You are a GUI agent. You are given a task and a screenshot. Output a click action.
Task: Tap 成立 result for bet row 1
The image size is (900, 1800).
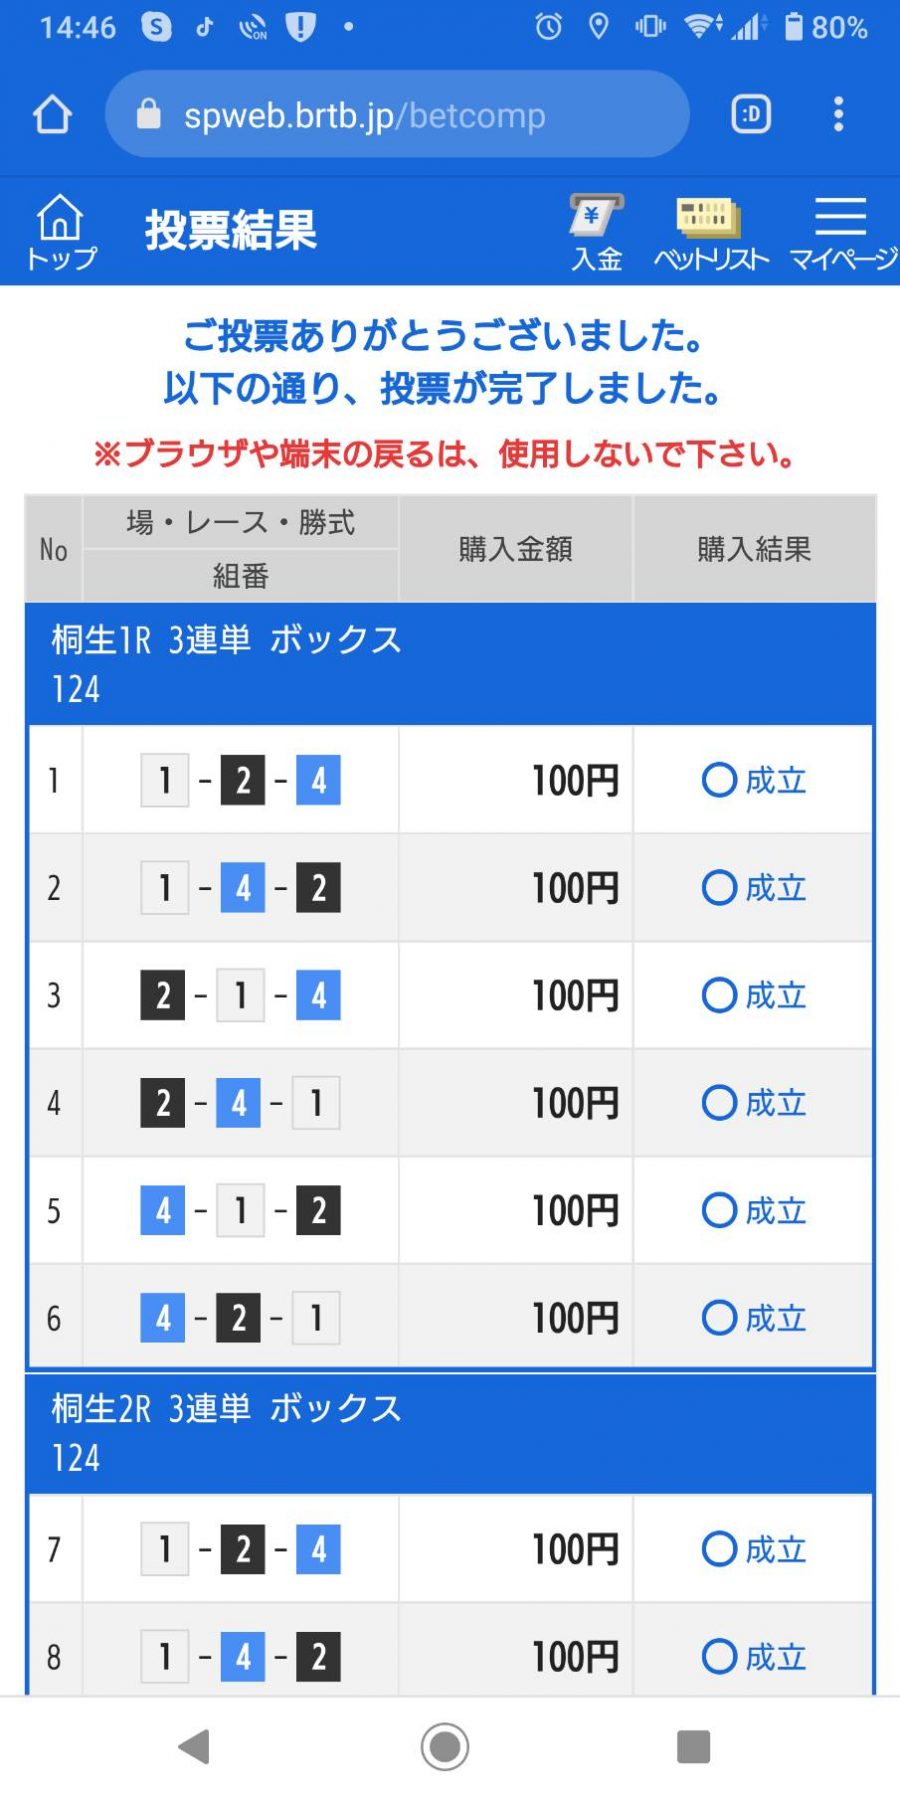[754, 780]
